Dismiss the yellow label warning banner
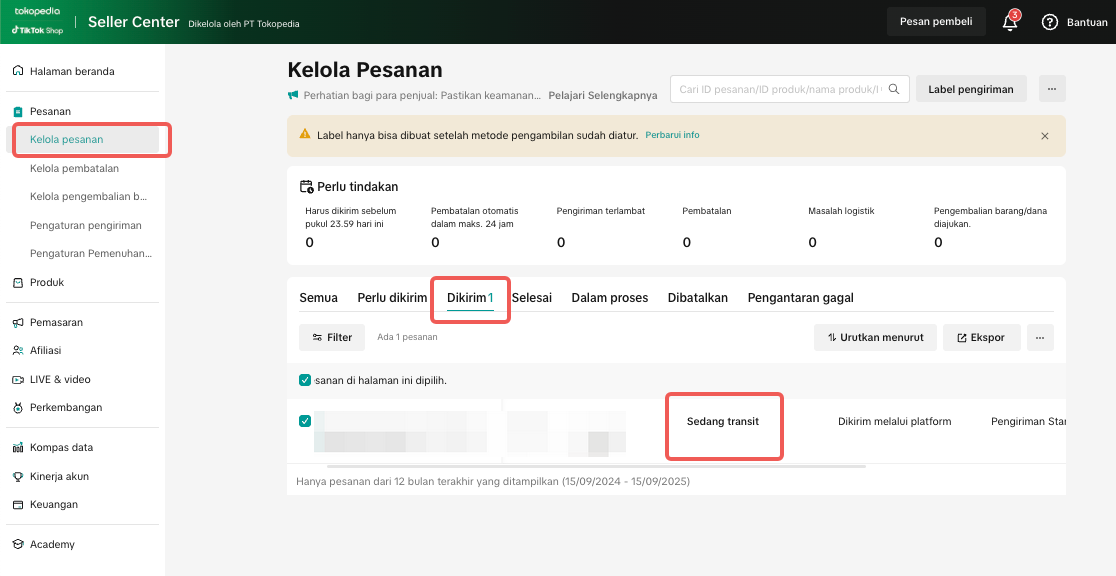The width and height of the screenshot is (1116, 576). [1045, 136]
